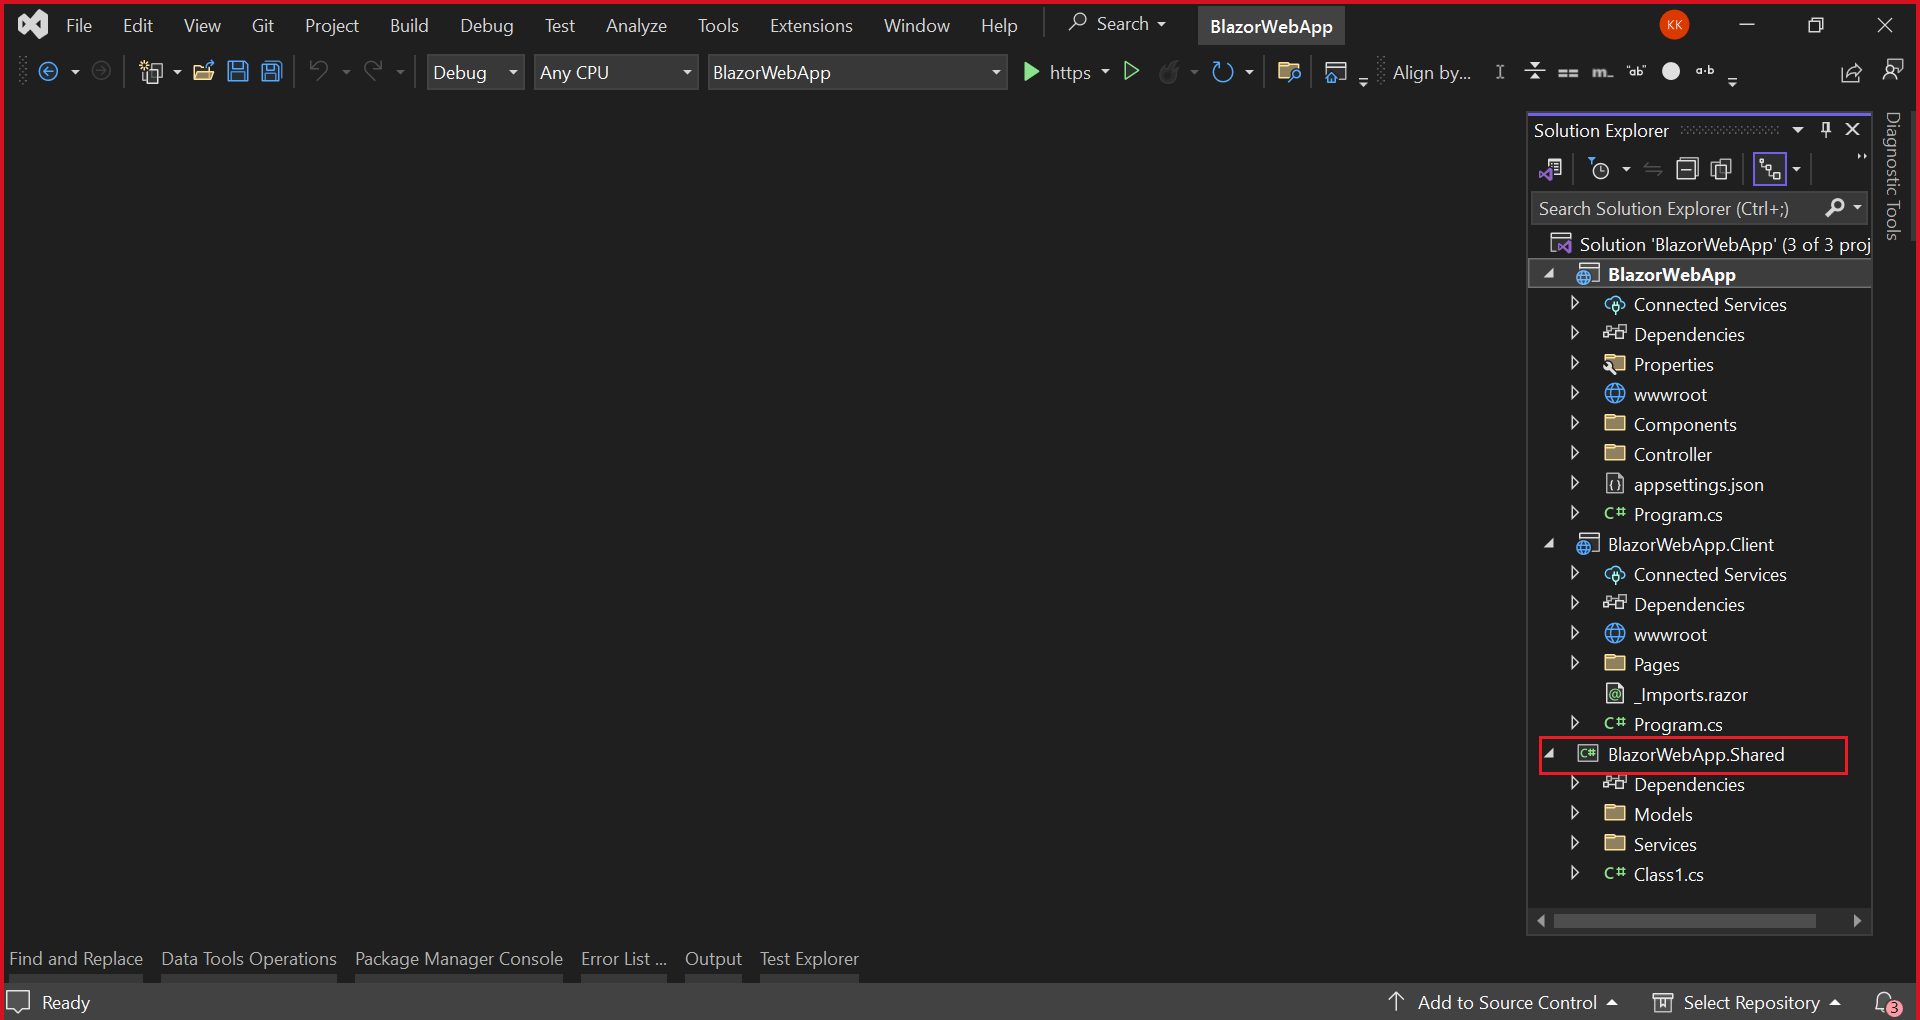Collapse the BlazorWebApp project node
The height and width of the screenshot is (1020, 1920).
pyautogui.click(x=1549, y=274)
